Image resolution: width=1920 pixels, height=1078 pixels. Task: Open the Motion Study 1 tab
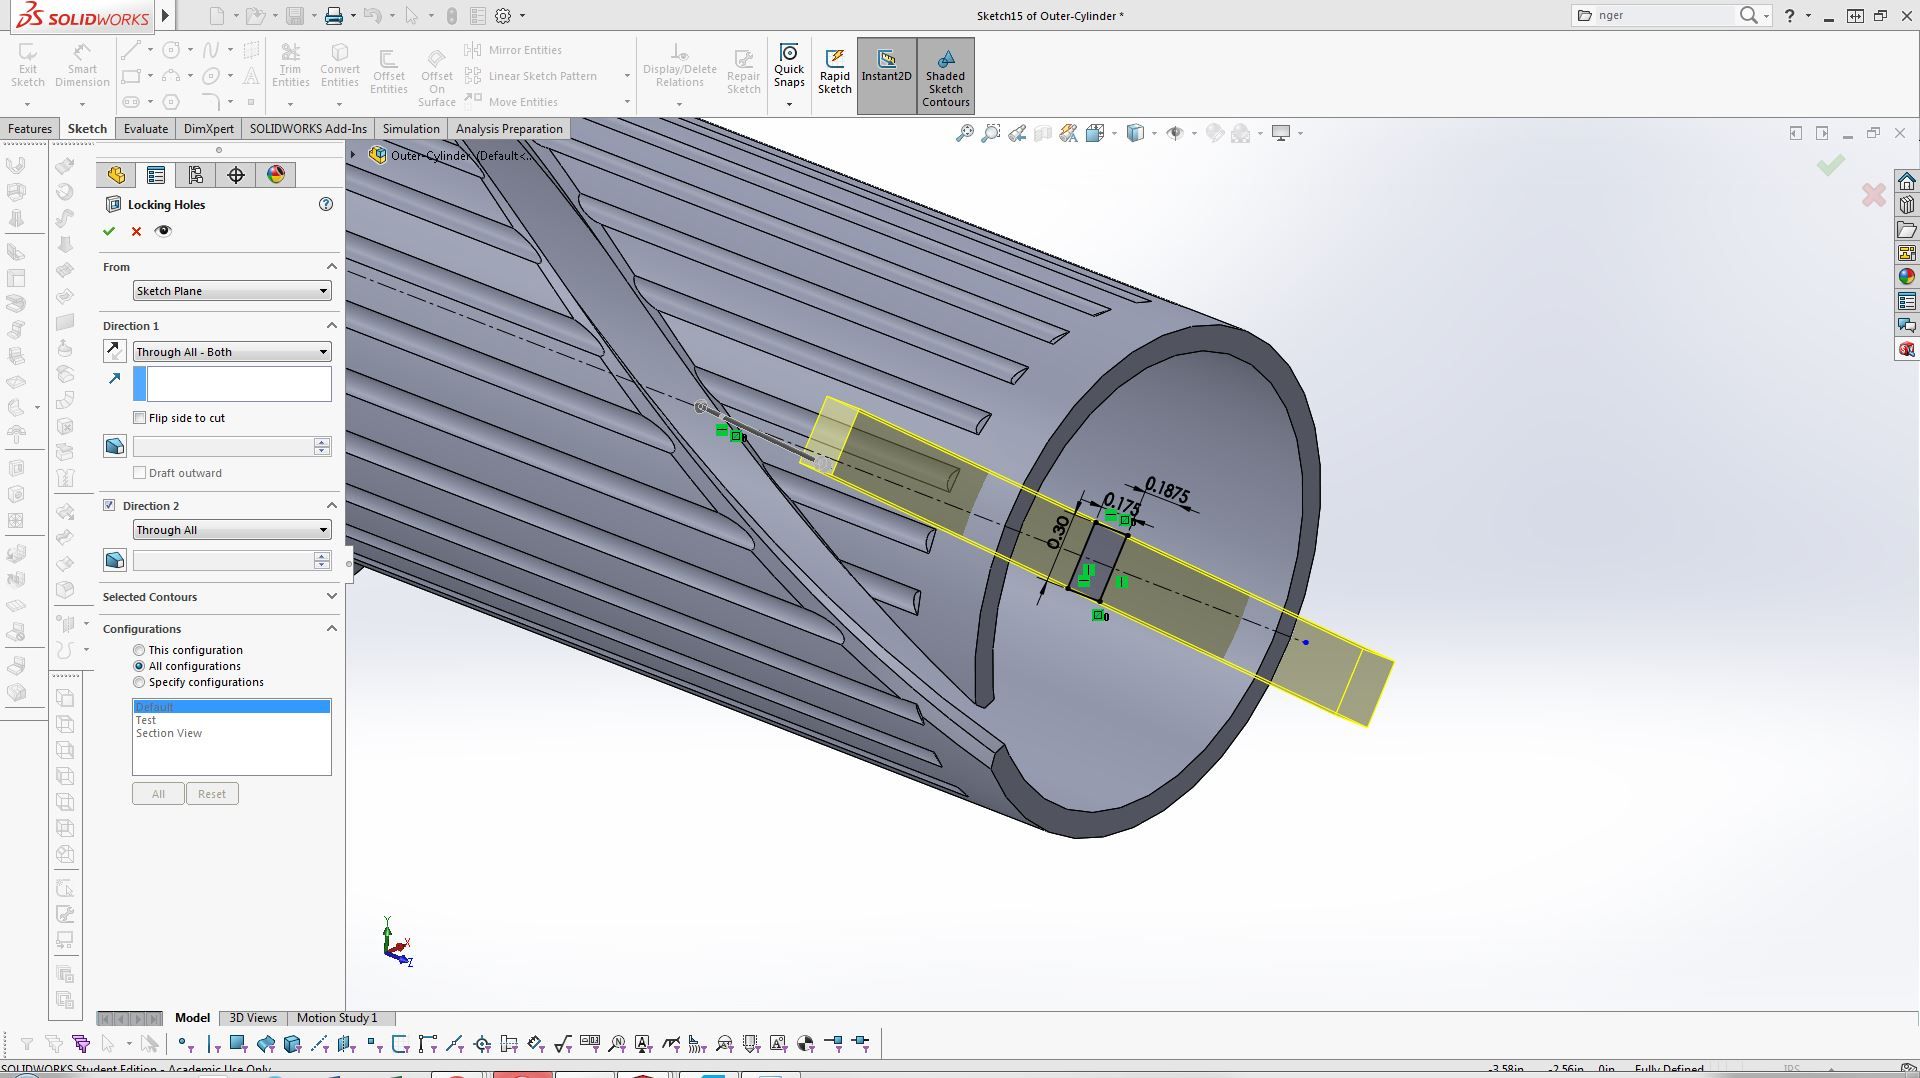coord(337,1018)
